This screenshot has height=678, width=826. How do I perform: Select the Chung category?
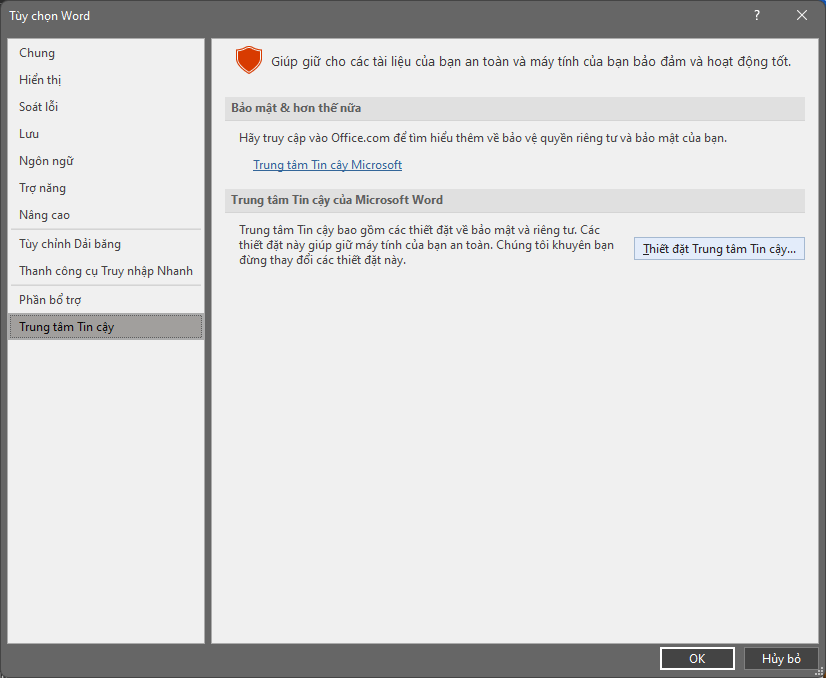coord(37,53)
